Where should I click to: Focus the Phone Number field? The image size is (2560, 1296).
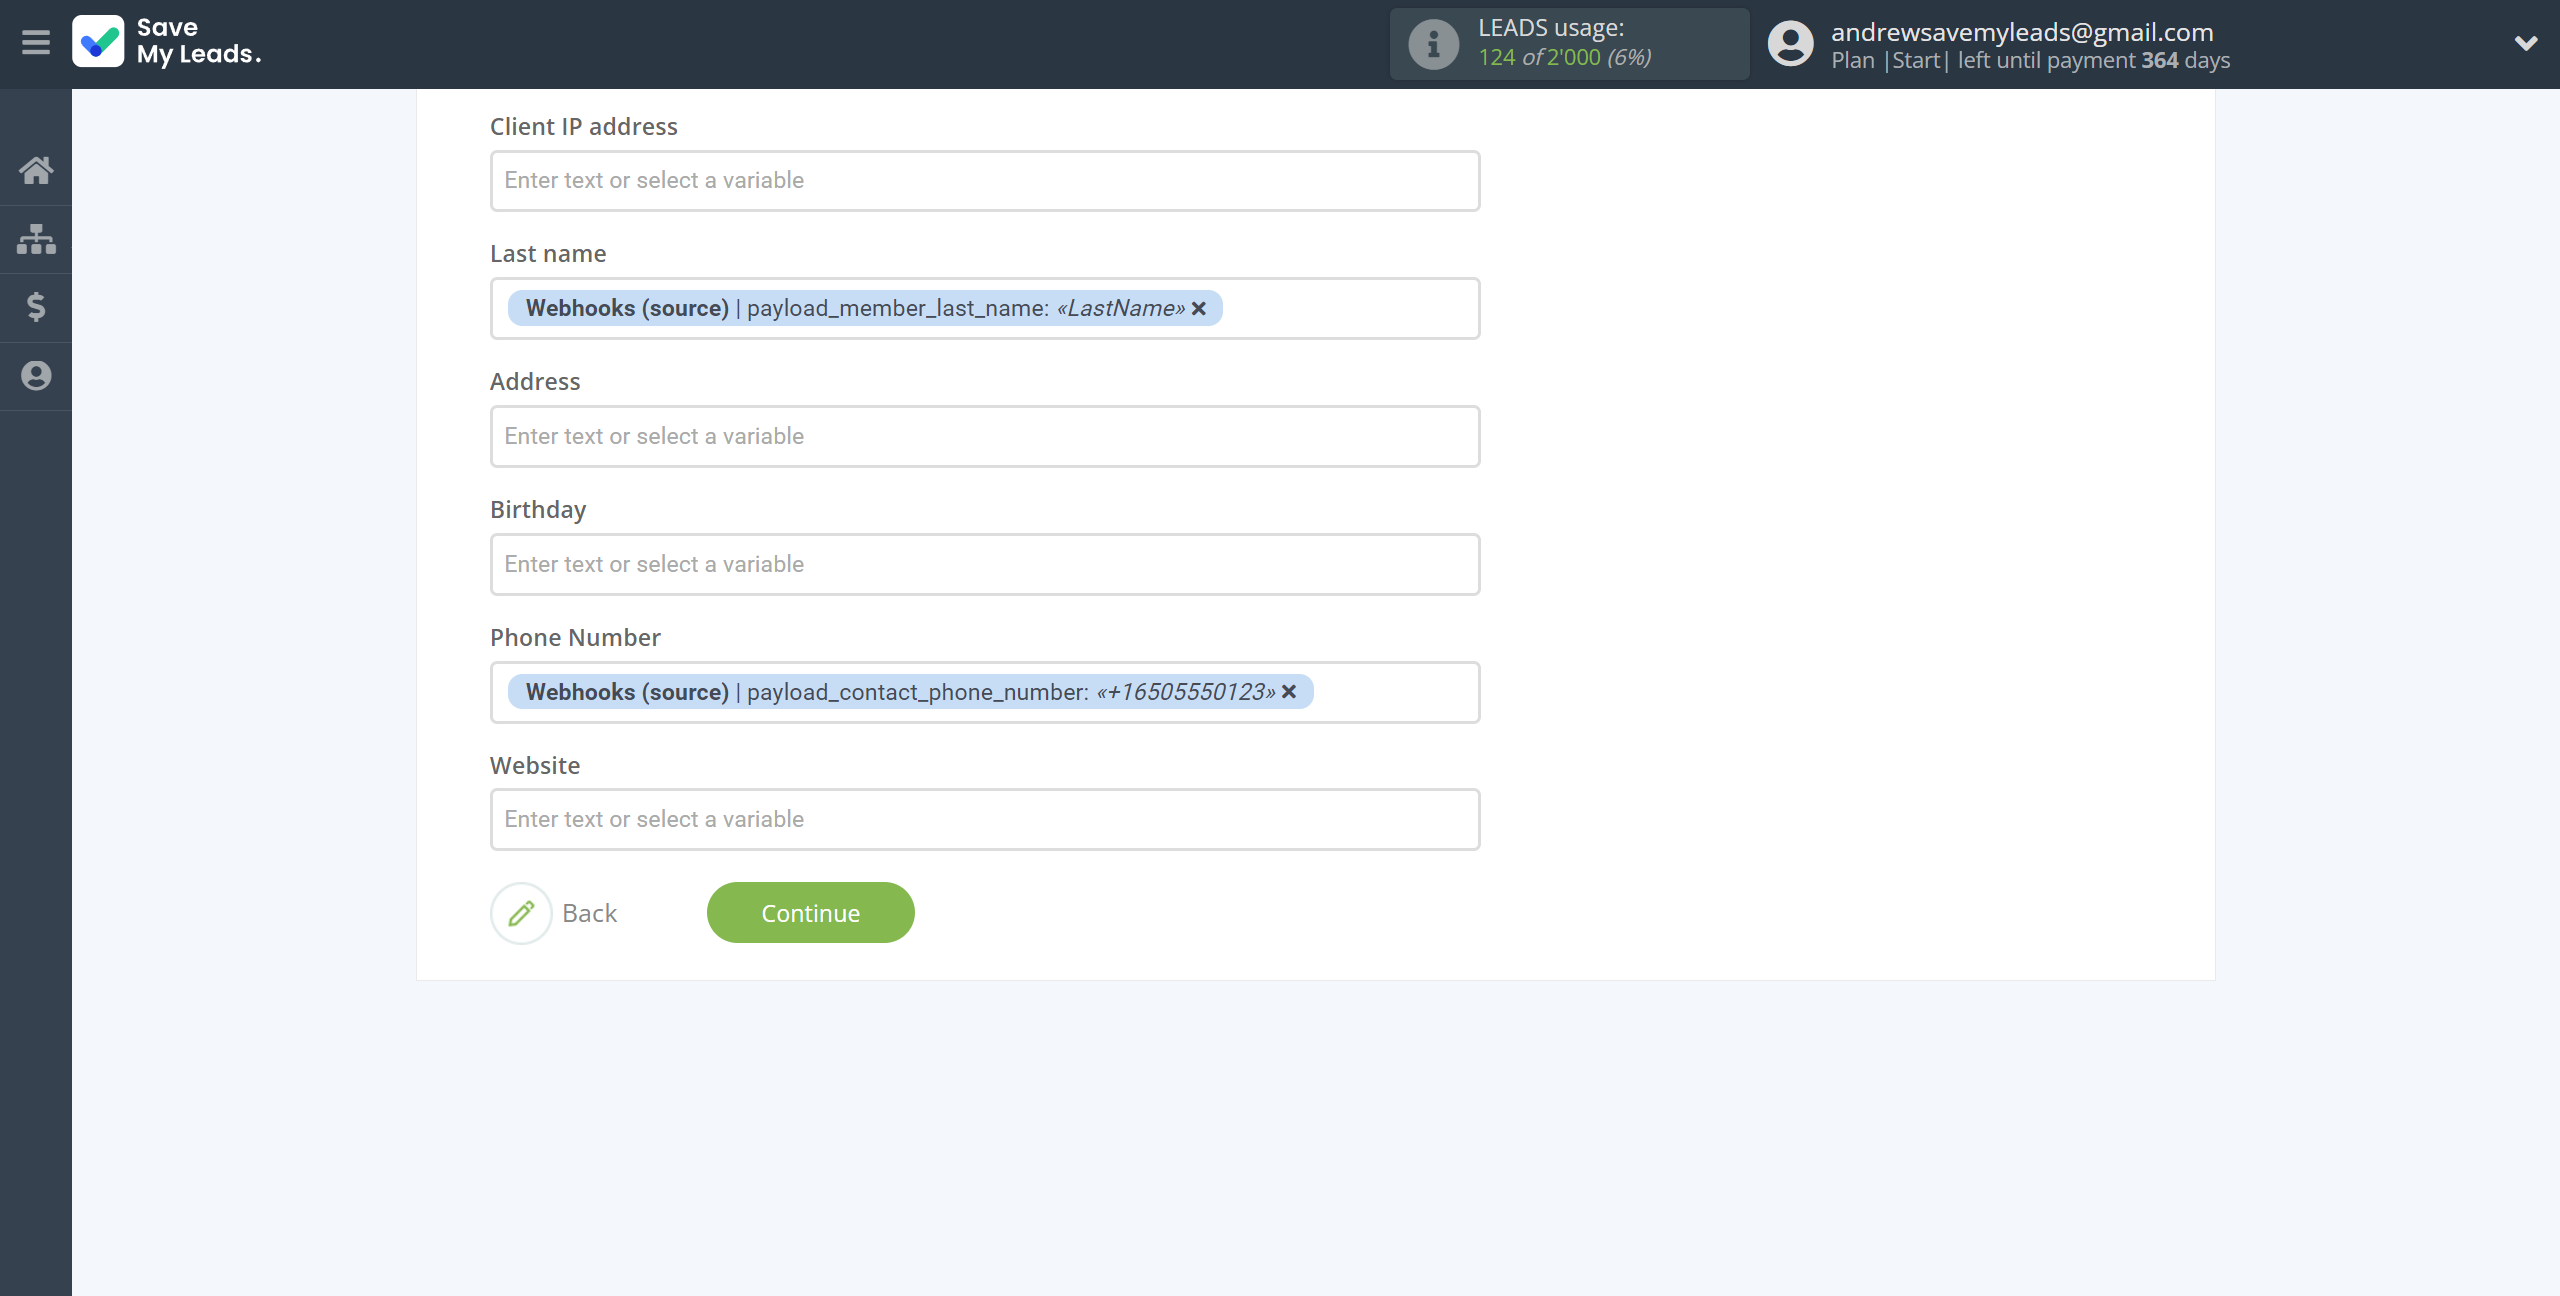coord(985,692)
